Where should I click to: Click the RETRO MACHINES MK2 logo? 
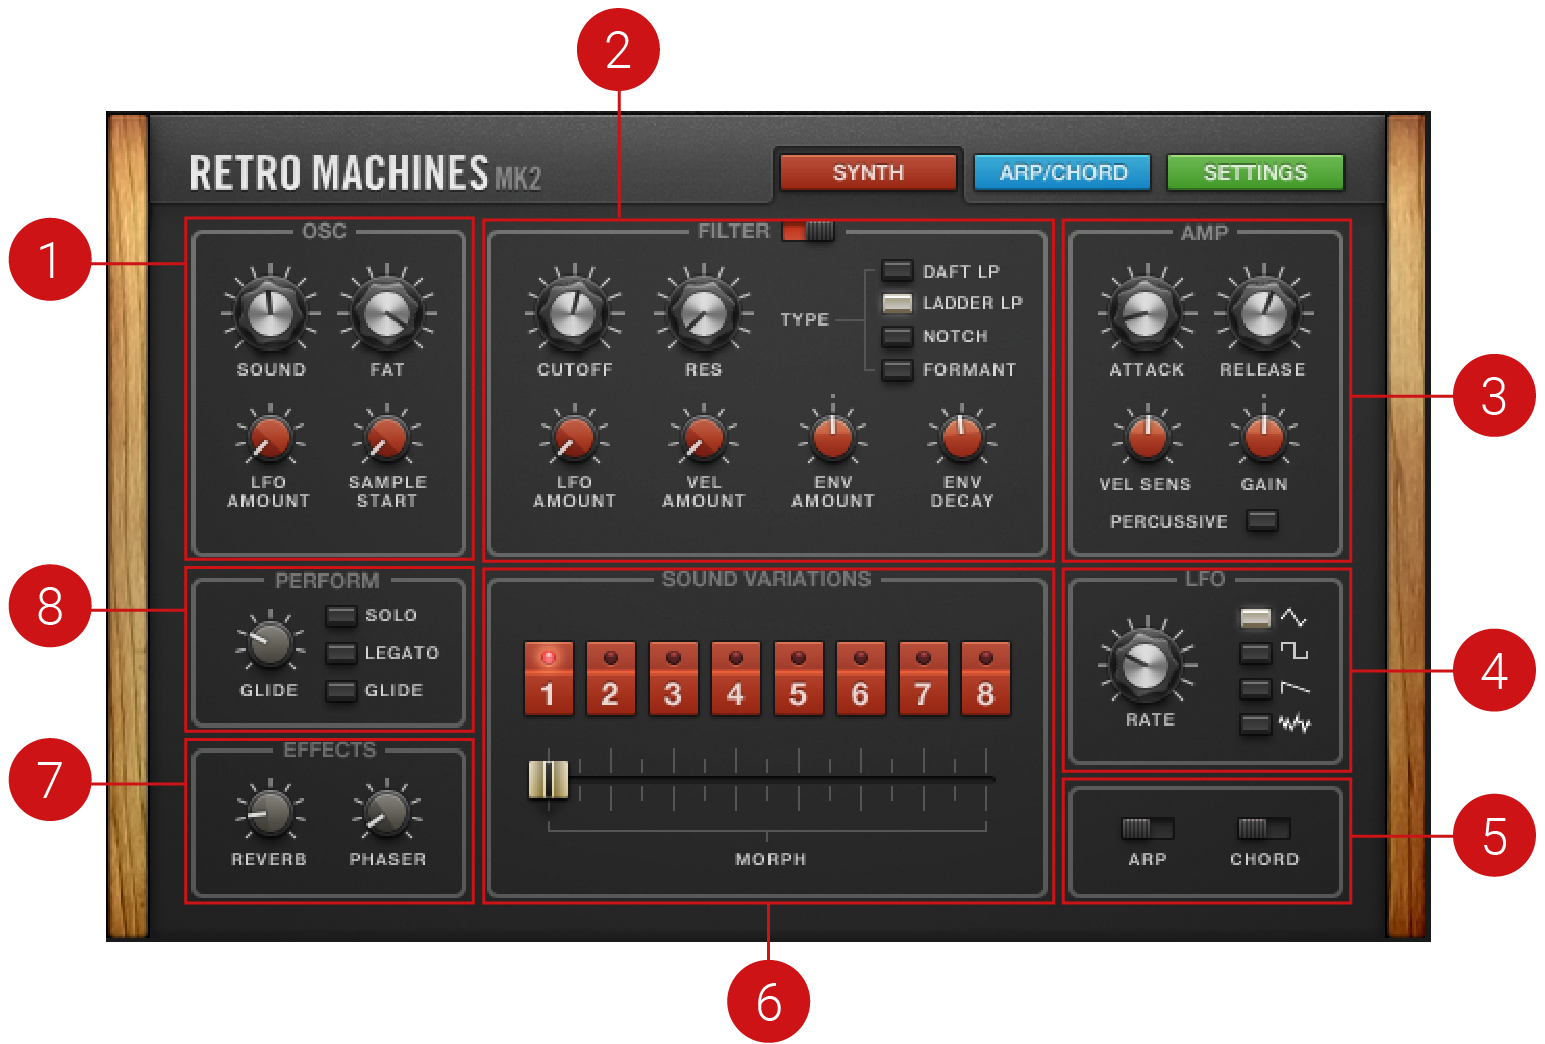pos(365,173)
